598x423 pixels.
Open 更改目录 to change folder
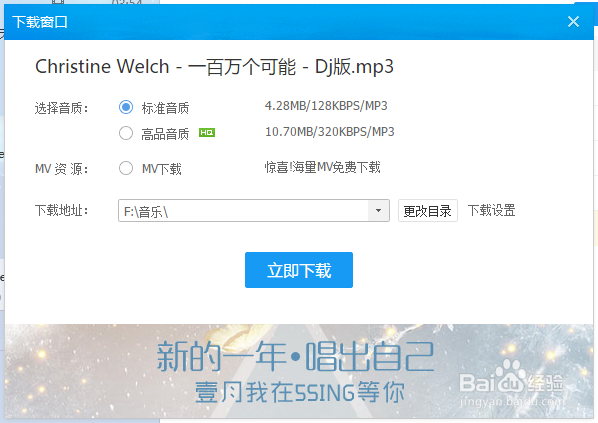[428, 211]
